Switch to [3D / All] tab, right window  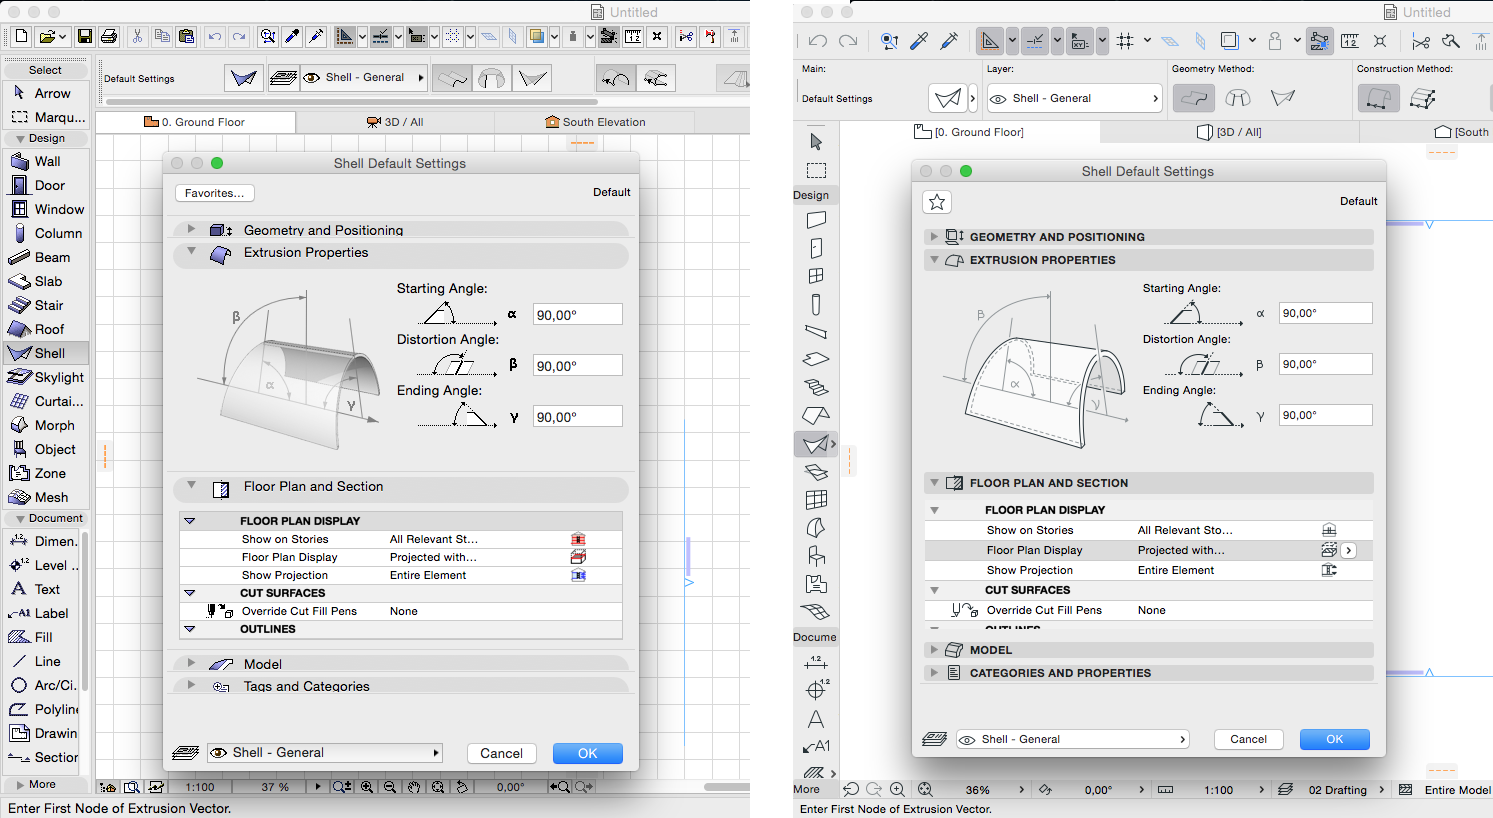pyautogui.click(x=1229, y=132)
